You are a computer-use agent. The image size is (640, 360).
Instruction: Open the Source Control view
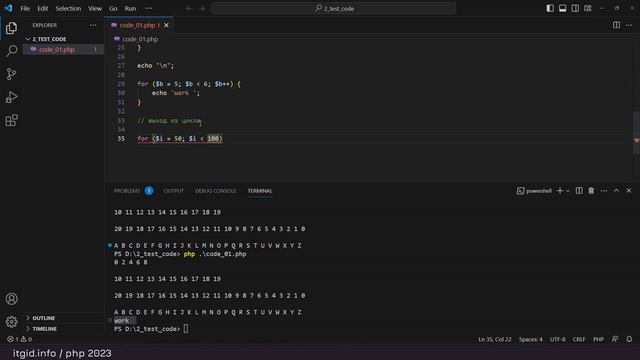click(11, 74)
